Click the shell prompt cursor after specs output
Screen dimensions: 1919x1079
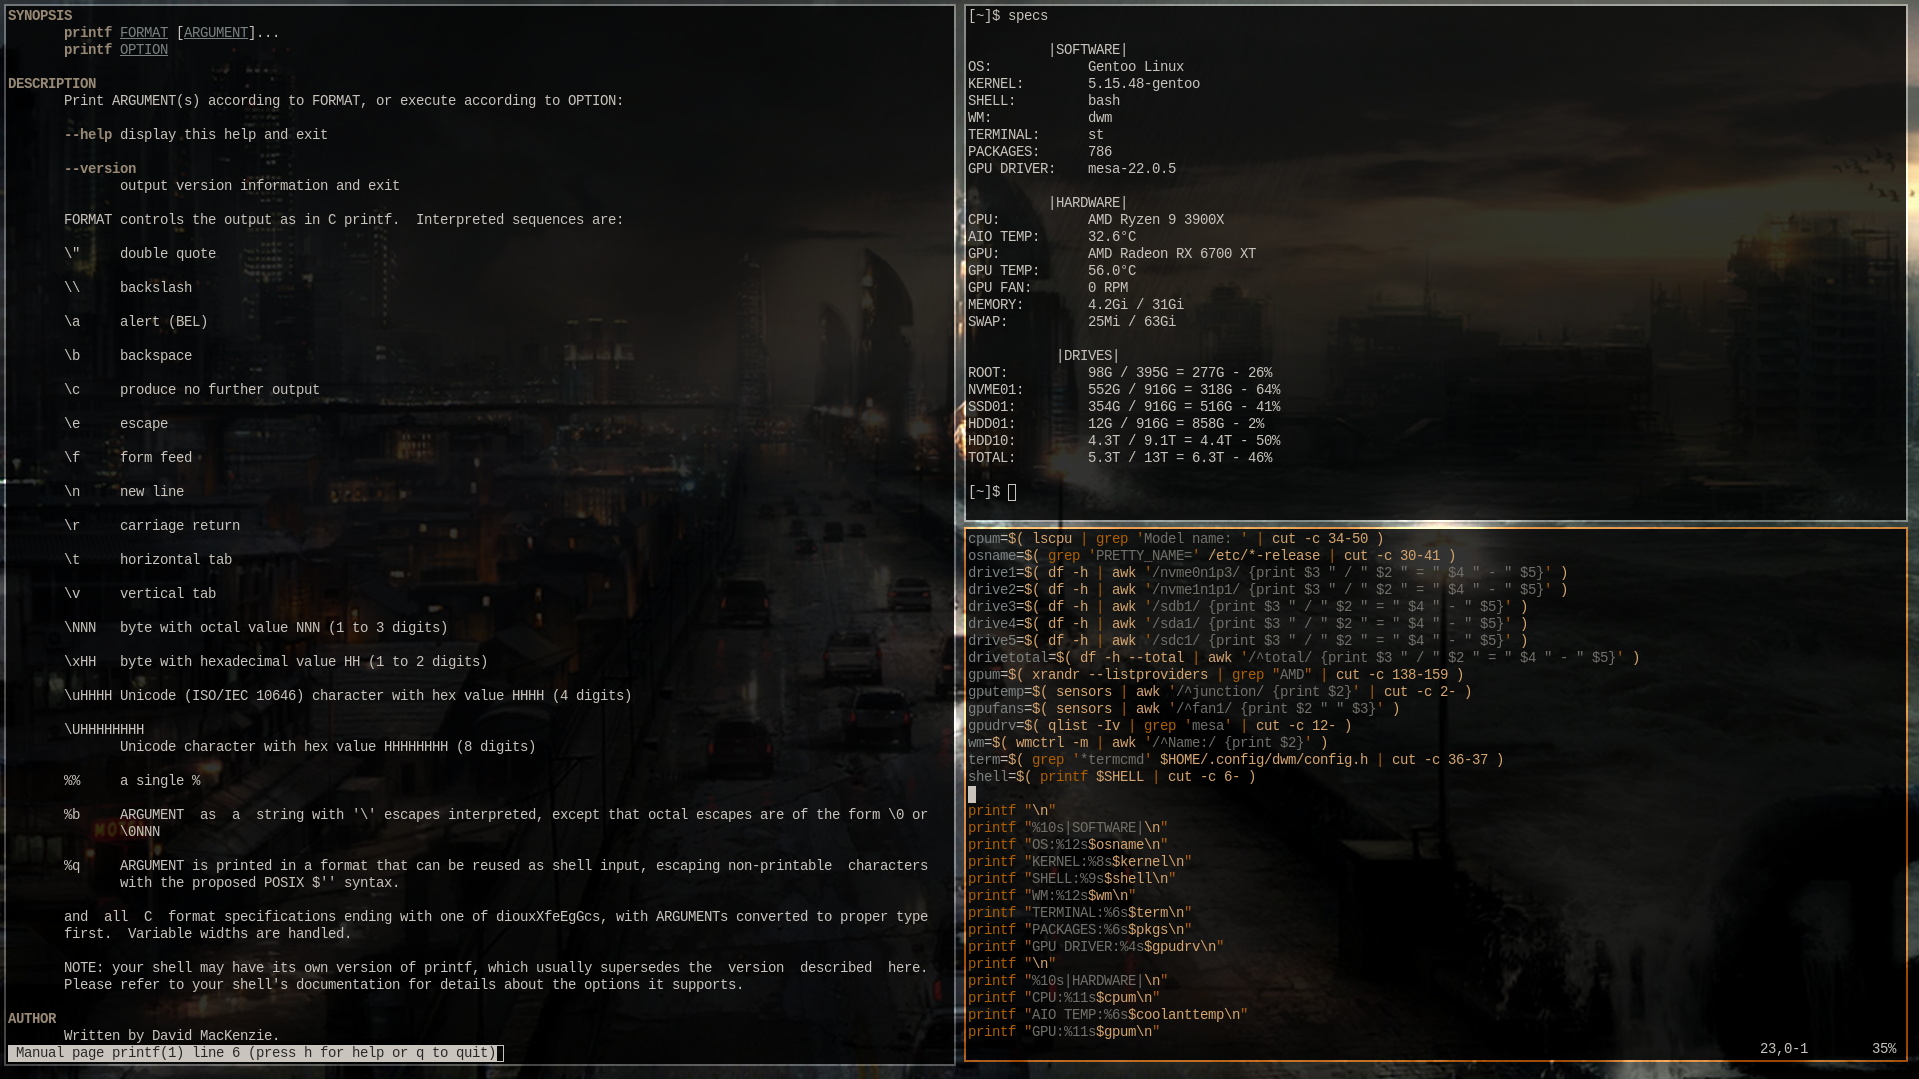tap(1012, 492)
